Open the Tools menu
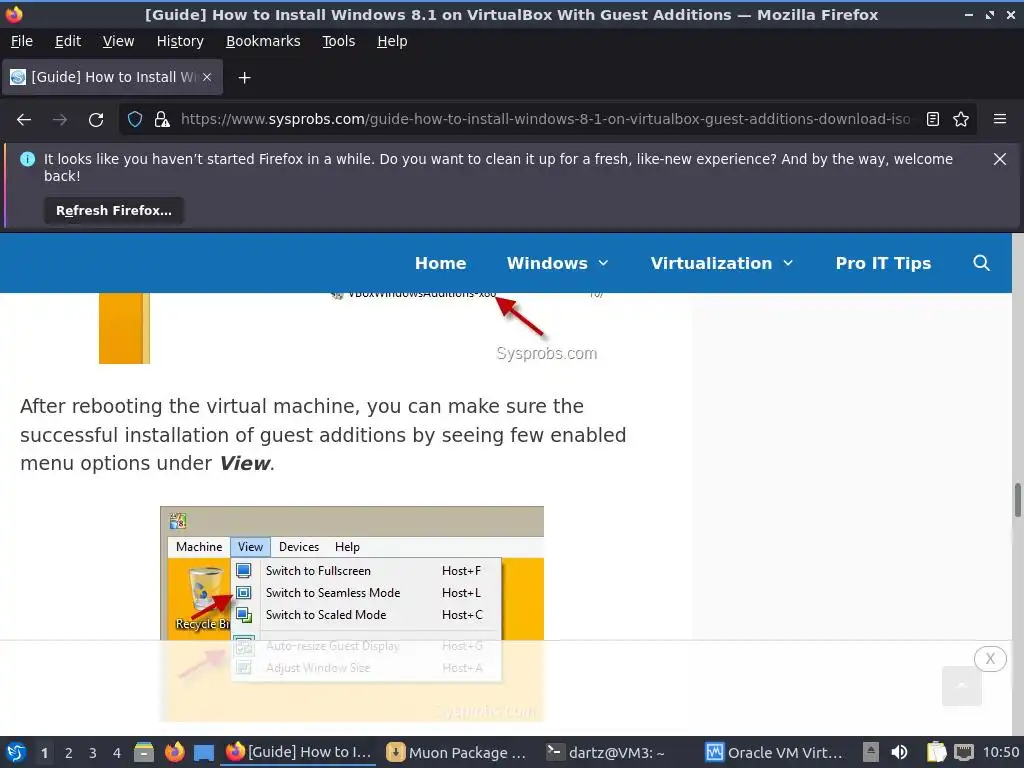 pyautogui.click(x=338, y=41)
